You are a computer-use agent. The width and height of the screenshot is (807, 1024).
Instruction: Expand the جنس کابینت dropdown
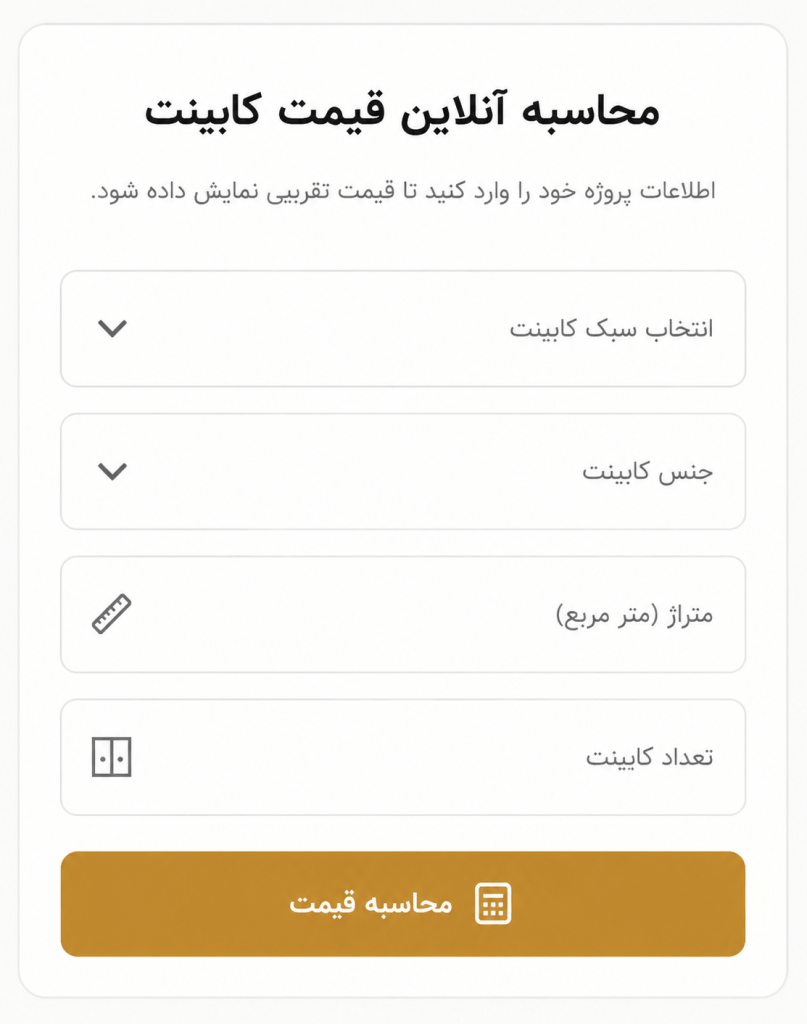point(403,472)
